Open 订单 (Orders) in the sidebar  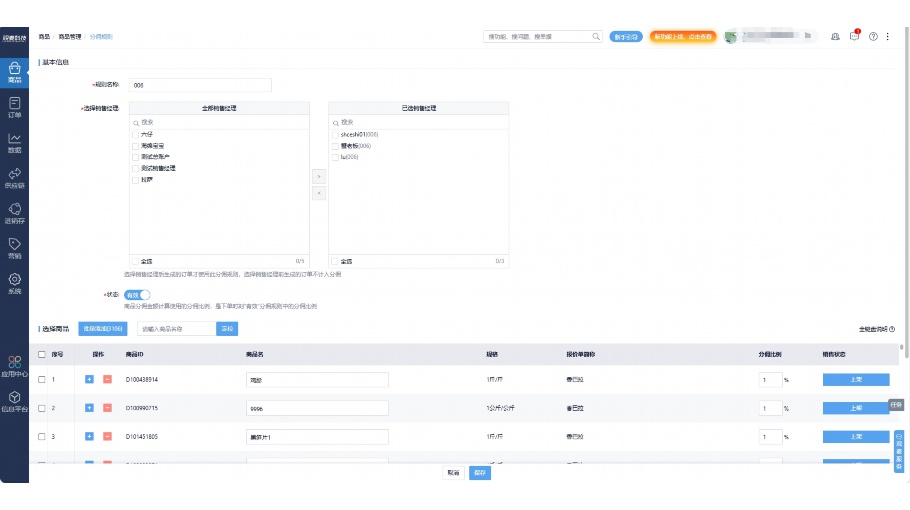(14, 107)
